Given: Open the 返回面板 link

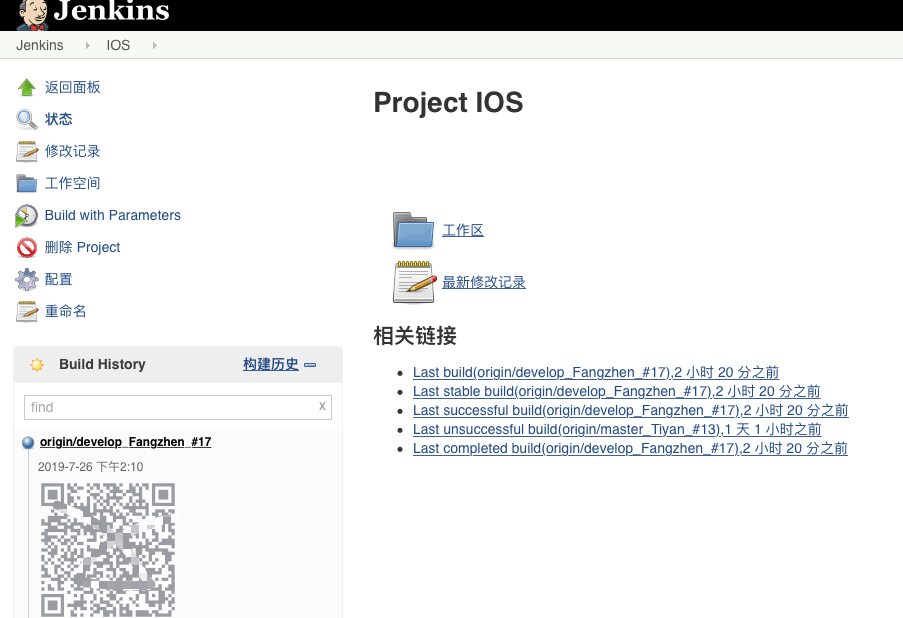Looking at the screenshot, I should click(x=73, y=88).
